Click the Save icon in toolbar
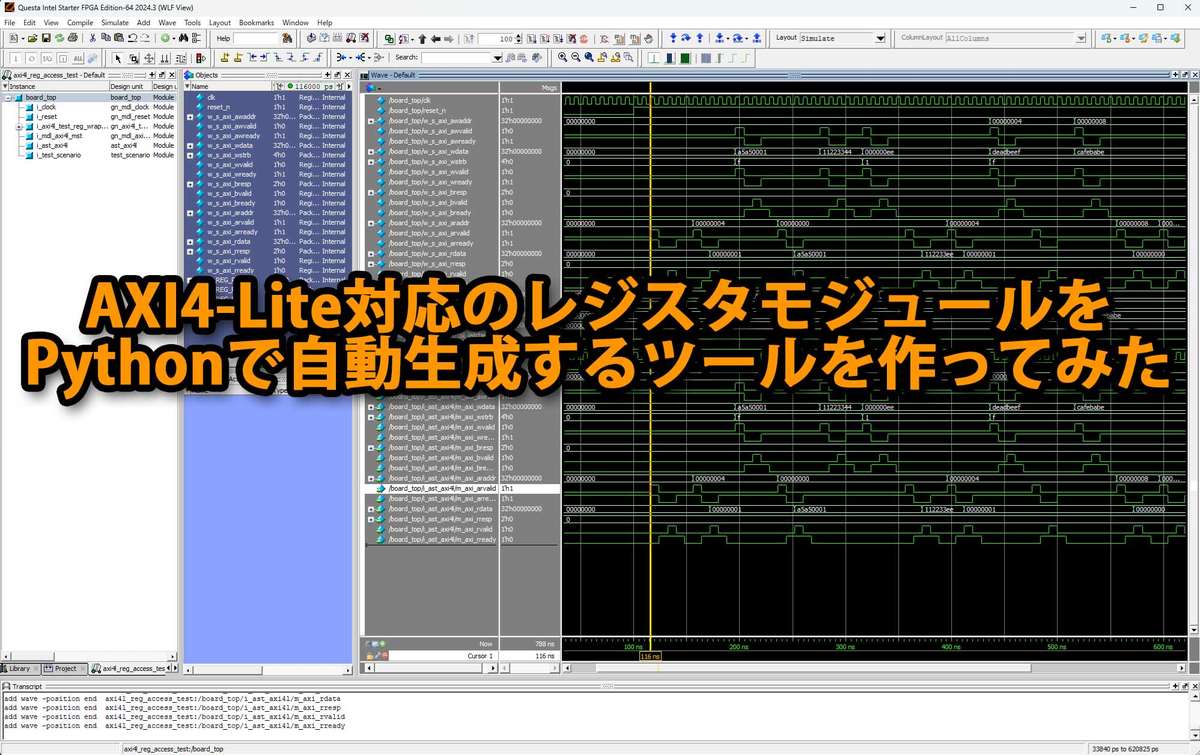Screen dimensions: 1200x755 (x=46, y=38)
